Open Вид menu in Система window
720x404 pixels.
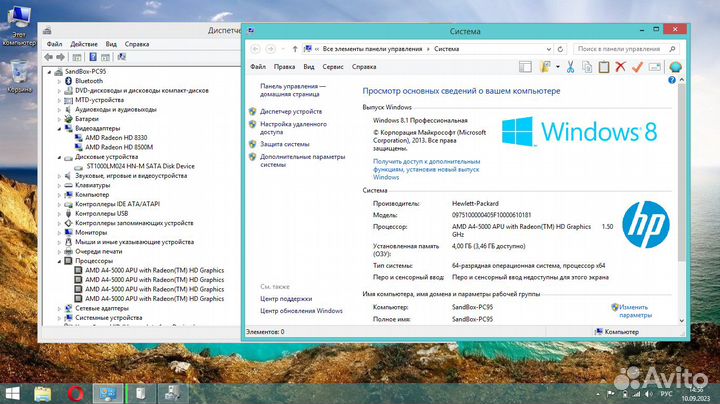point(309,67)
